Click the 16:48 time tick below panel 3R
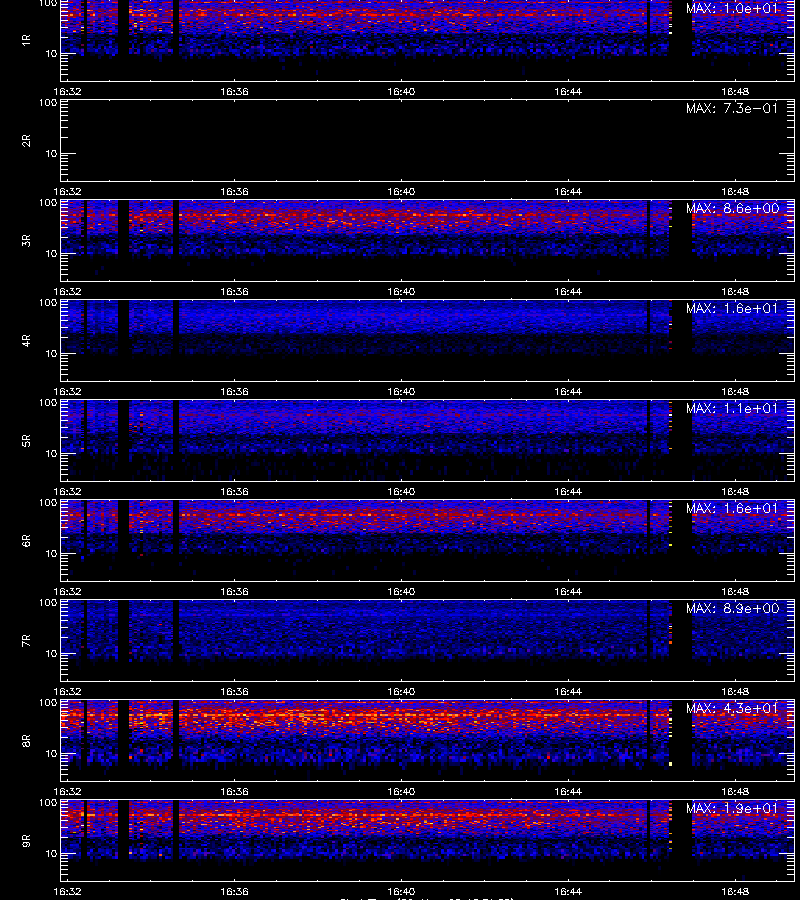The width and height of the screenshot is (800, 900). point(735,292)
